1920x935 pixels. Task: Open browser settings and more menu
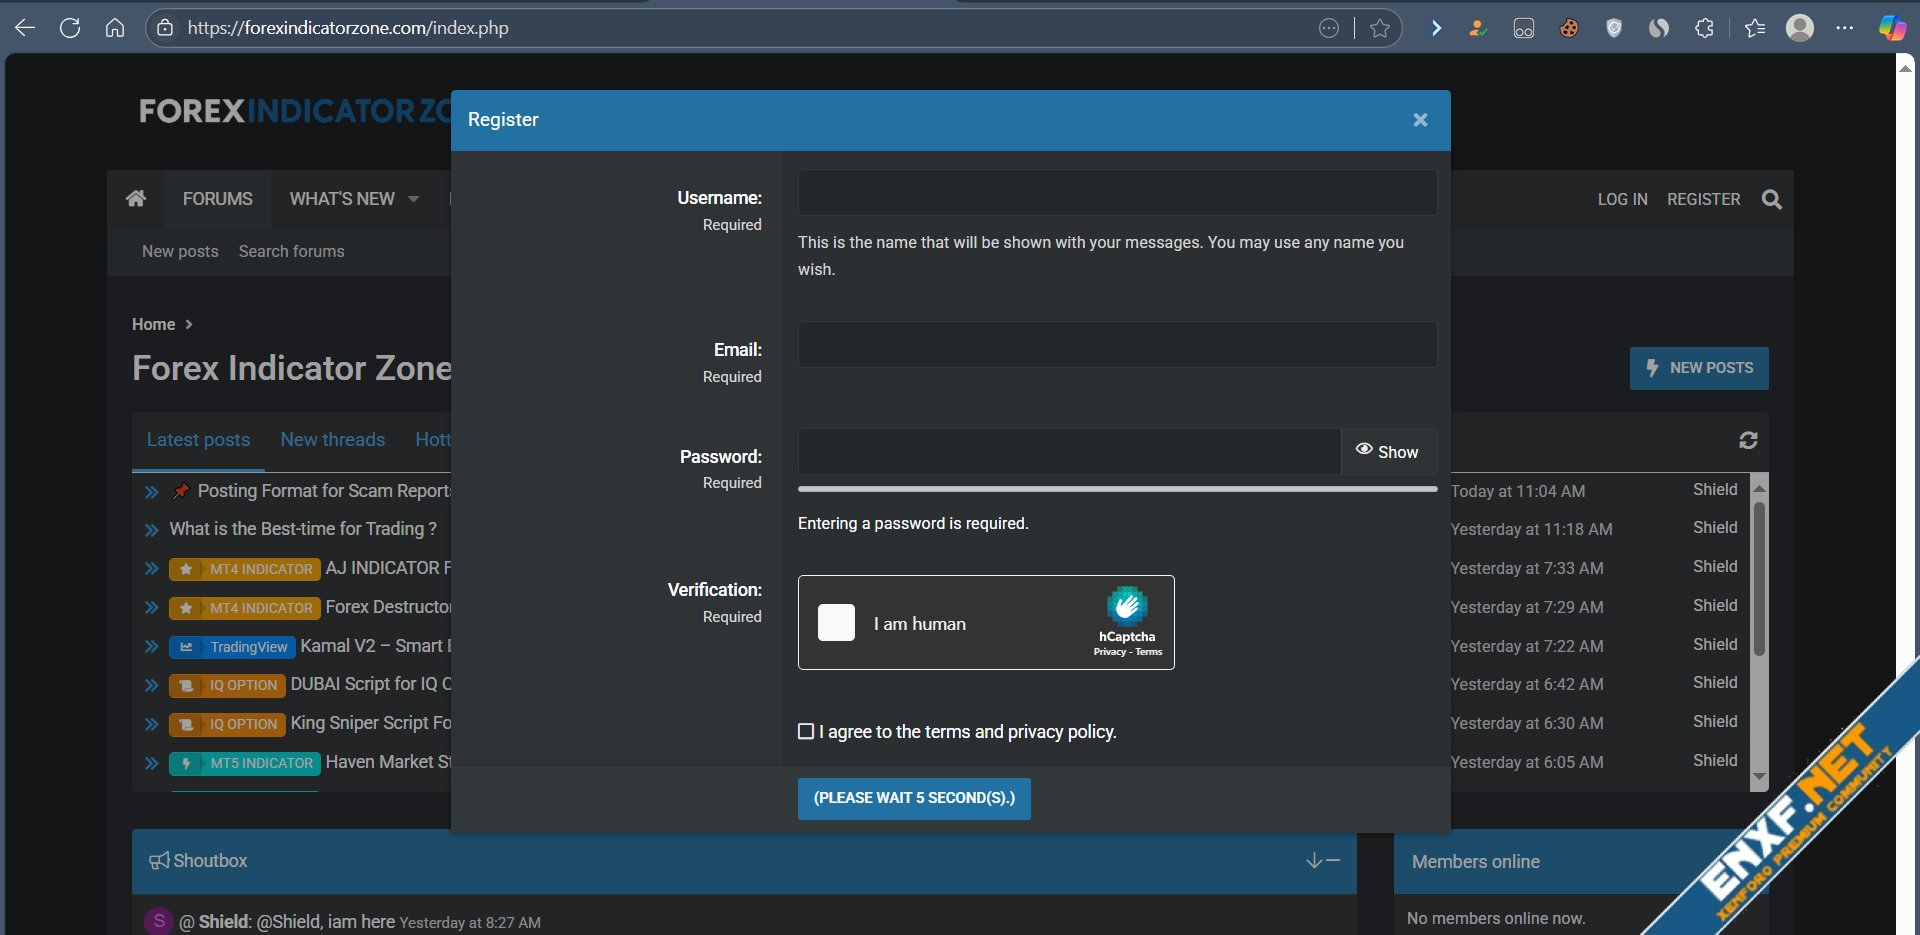coord(1845,28)
